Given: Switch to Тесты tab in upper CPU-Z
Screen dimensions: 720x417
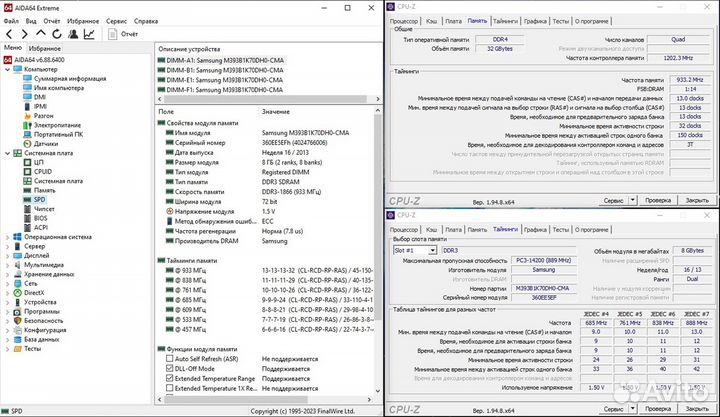Looking at the screenshot, I should (560, 21).
